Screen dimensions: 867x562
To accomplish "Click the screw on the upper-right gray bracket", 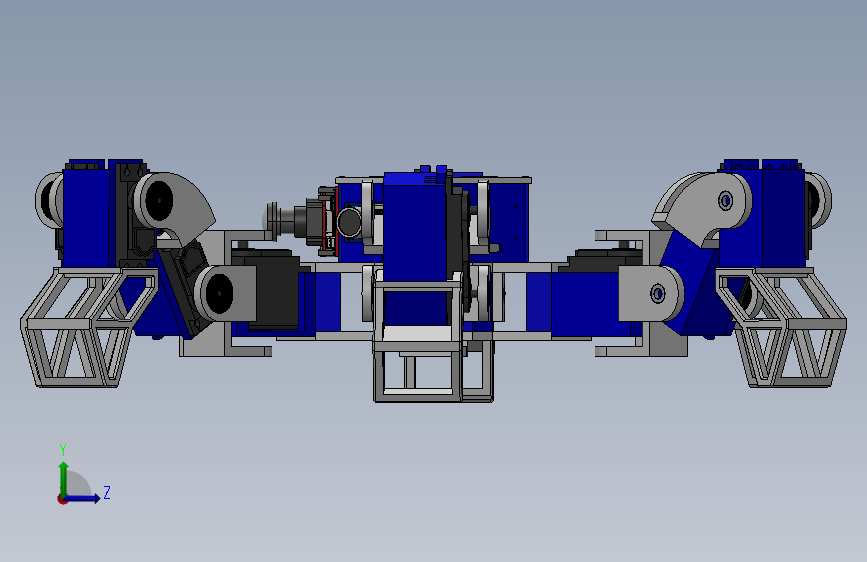I will pos(725,200).
